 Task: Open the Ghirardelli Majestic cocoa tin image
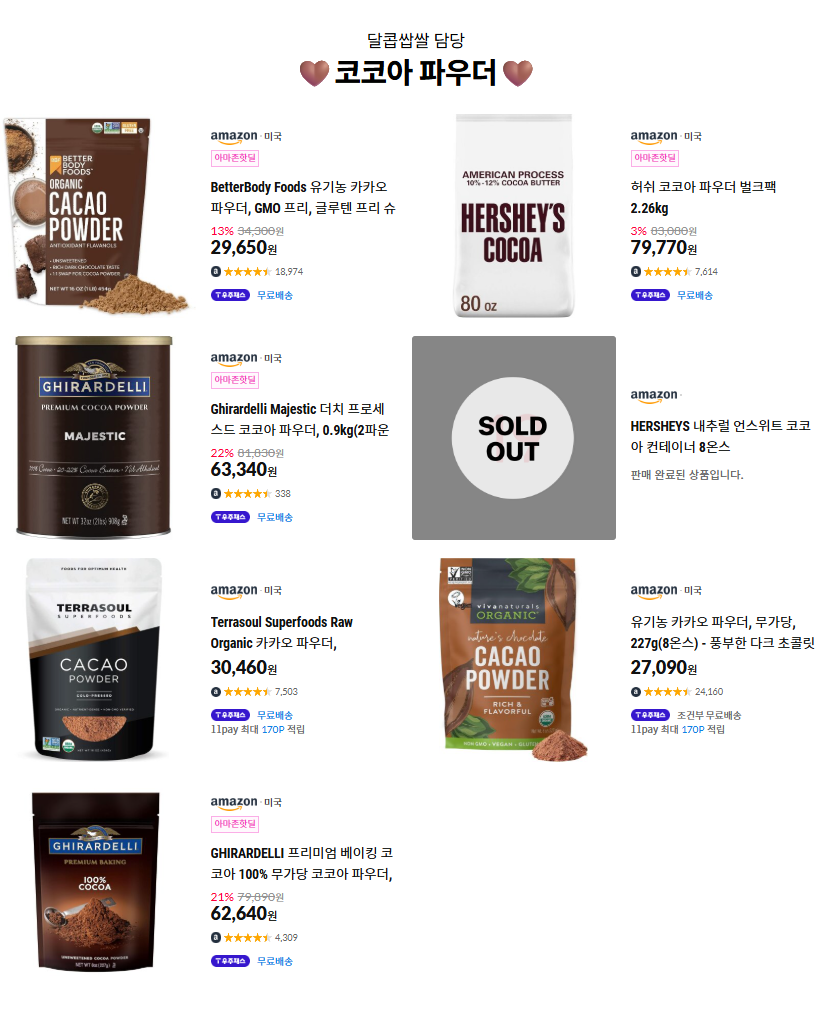coord(94,437)
